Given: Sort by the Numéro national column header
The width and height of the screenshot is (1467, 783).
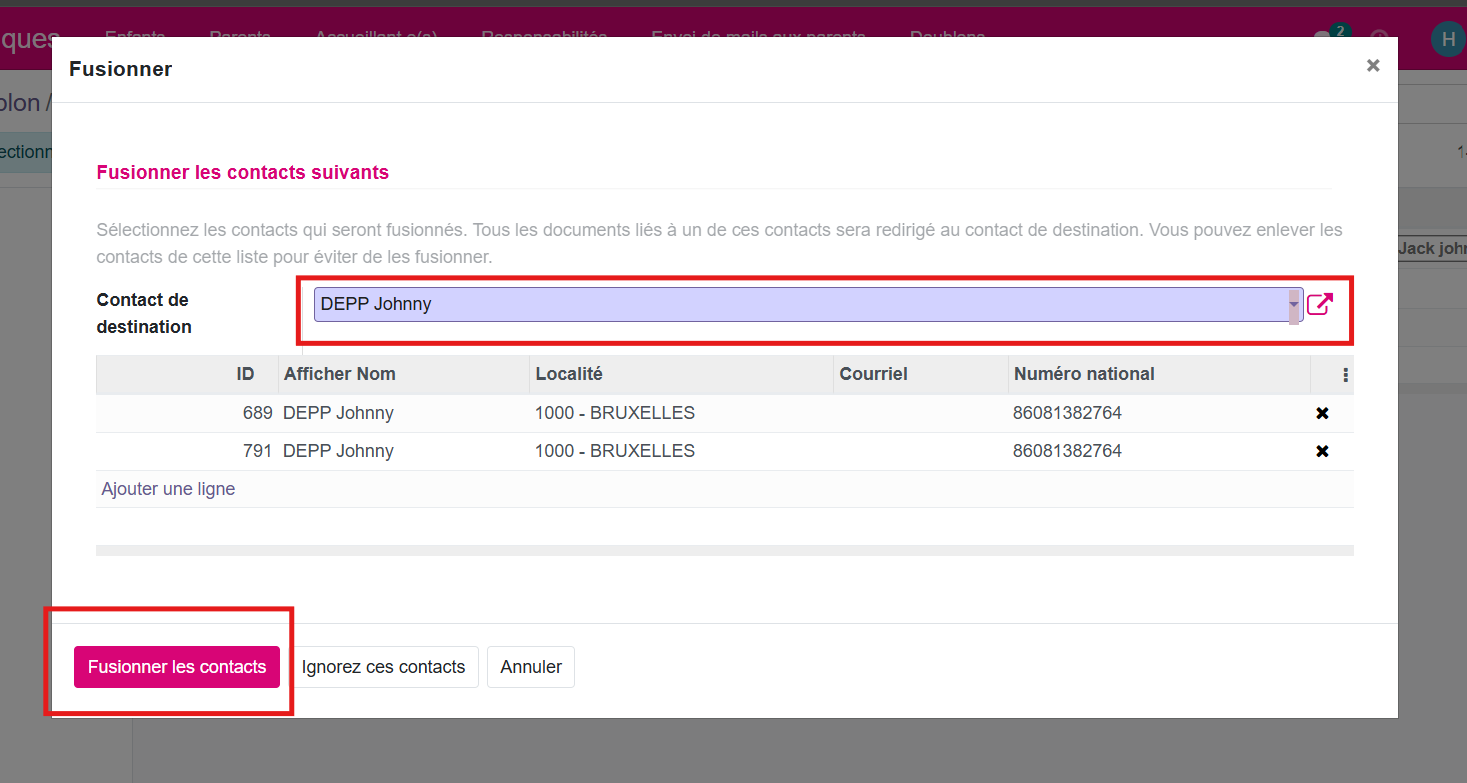Looking at the screenshot, I should click(x=1084, y=374).
